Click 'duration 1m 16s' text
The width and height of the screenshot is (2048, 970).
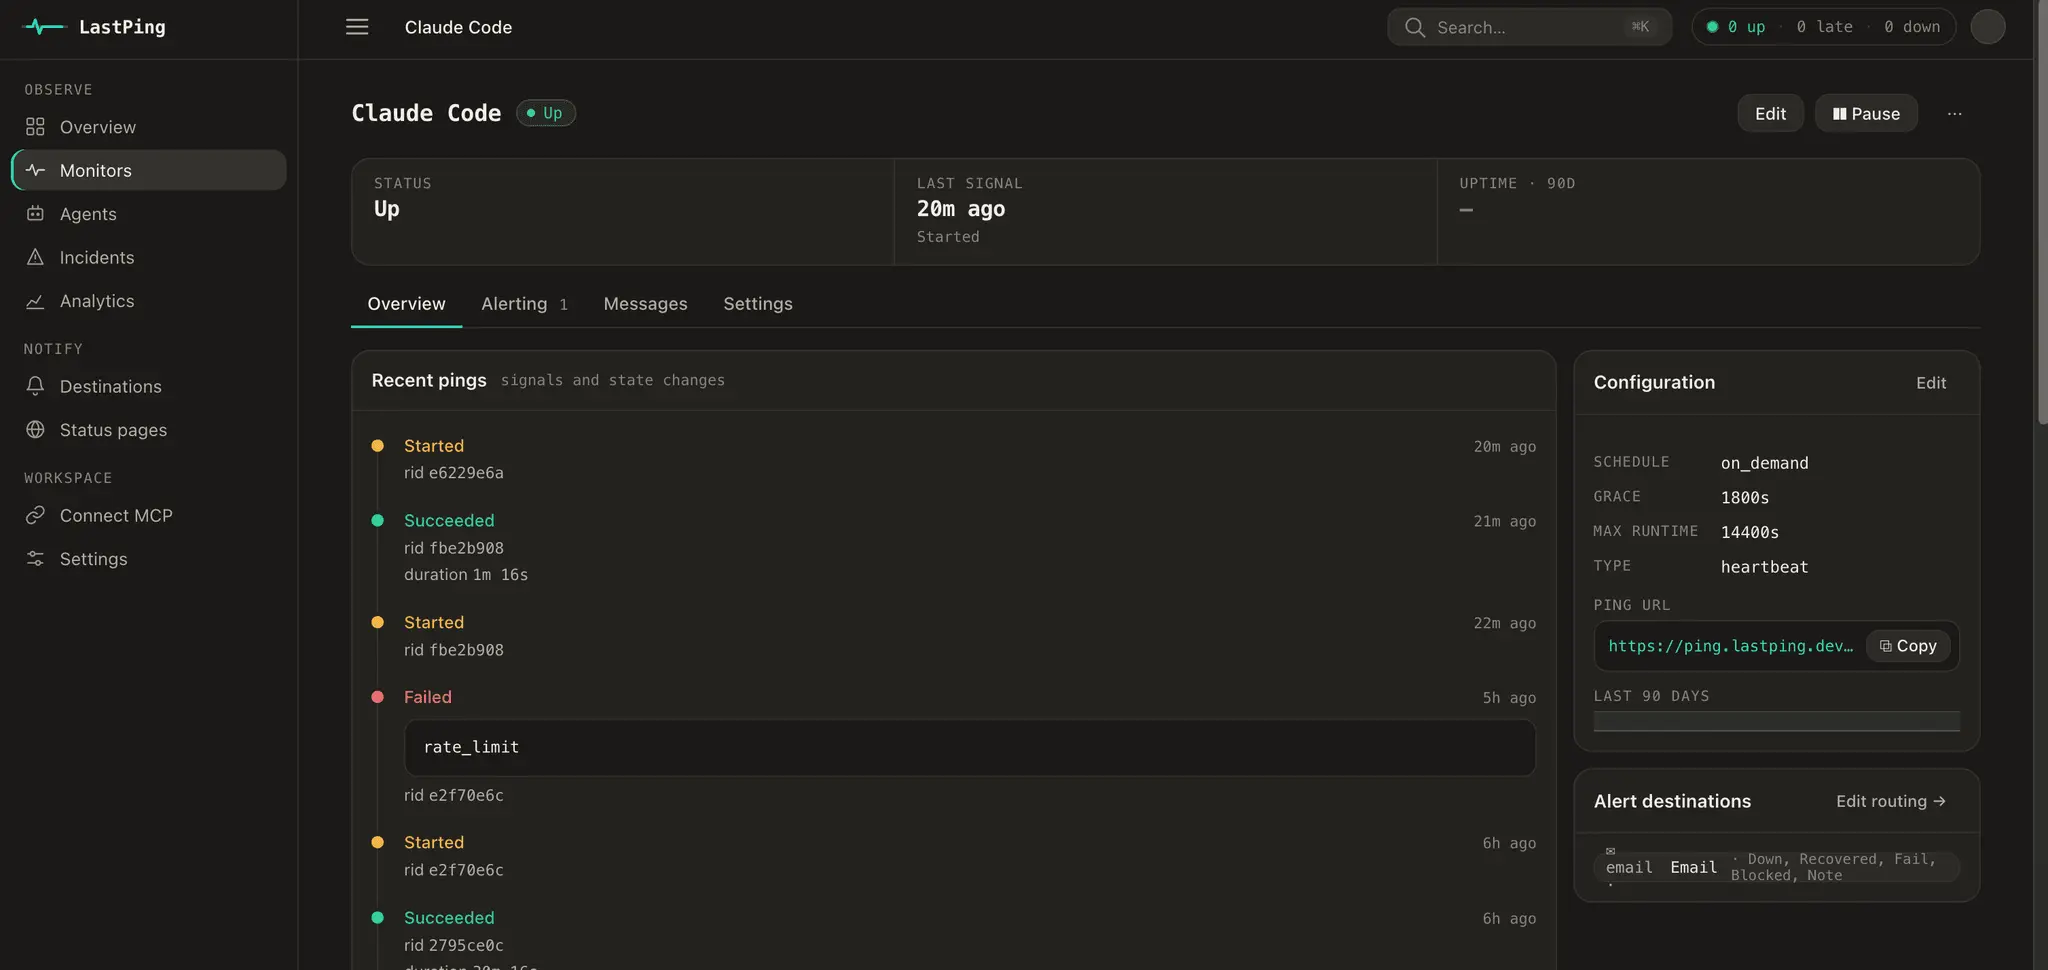coord(466,575)
